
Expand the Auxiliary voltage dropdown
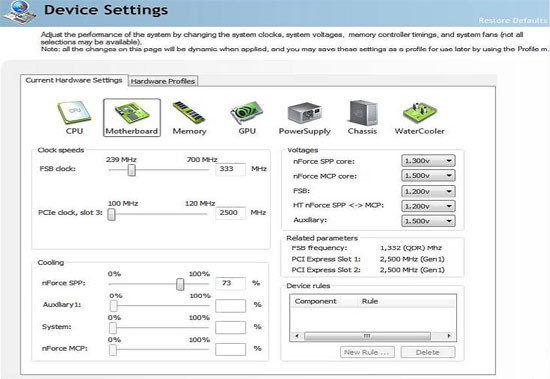(428, 221)
